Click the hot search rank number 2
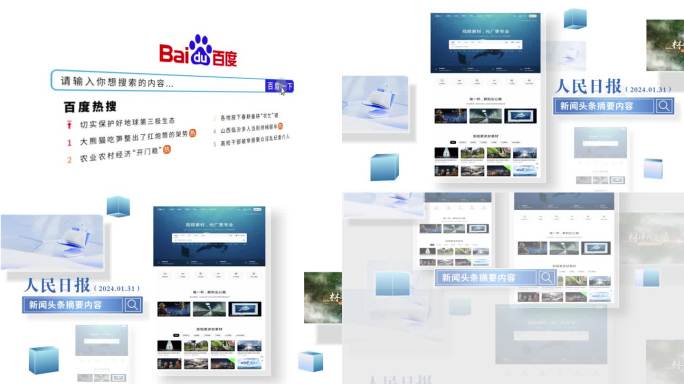This screenshot has width=684, height=384. point(69,160)
